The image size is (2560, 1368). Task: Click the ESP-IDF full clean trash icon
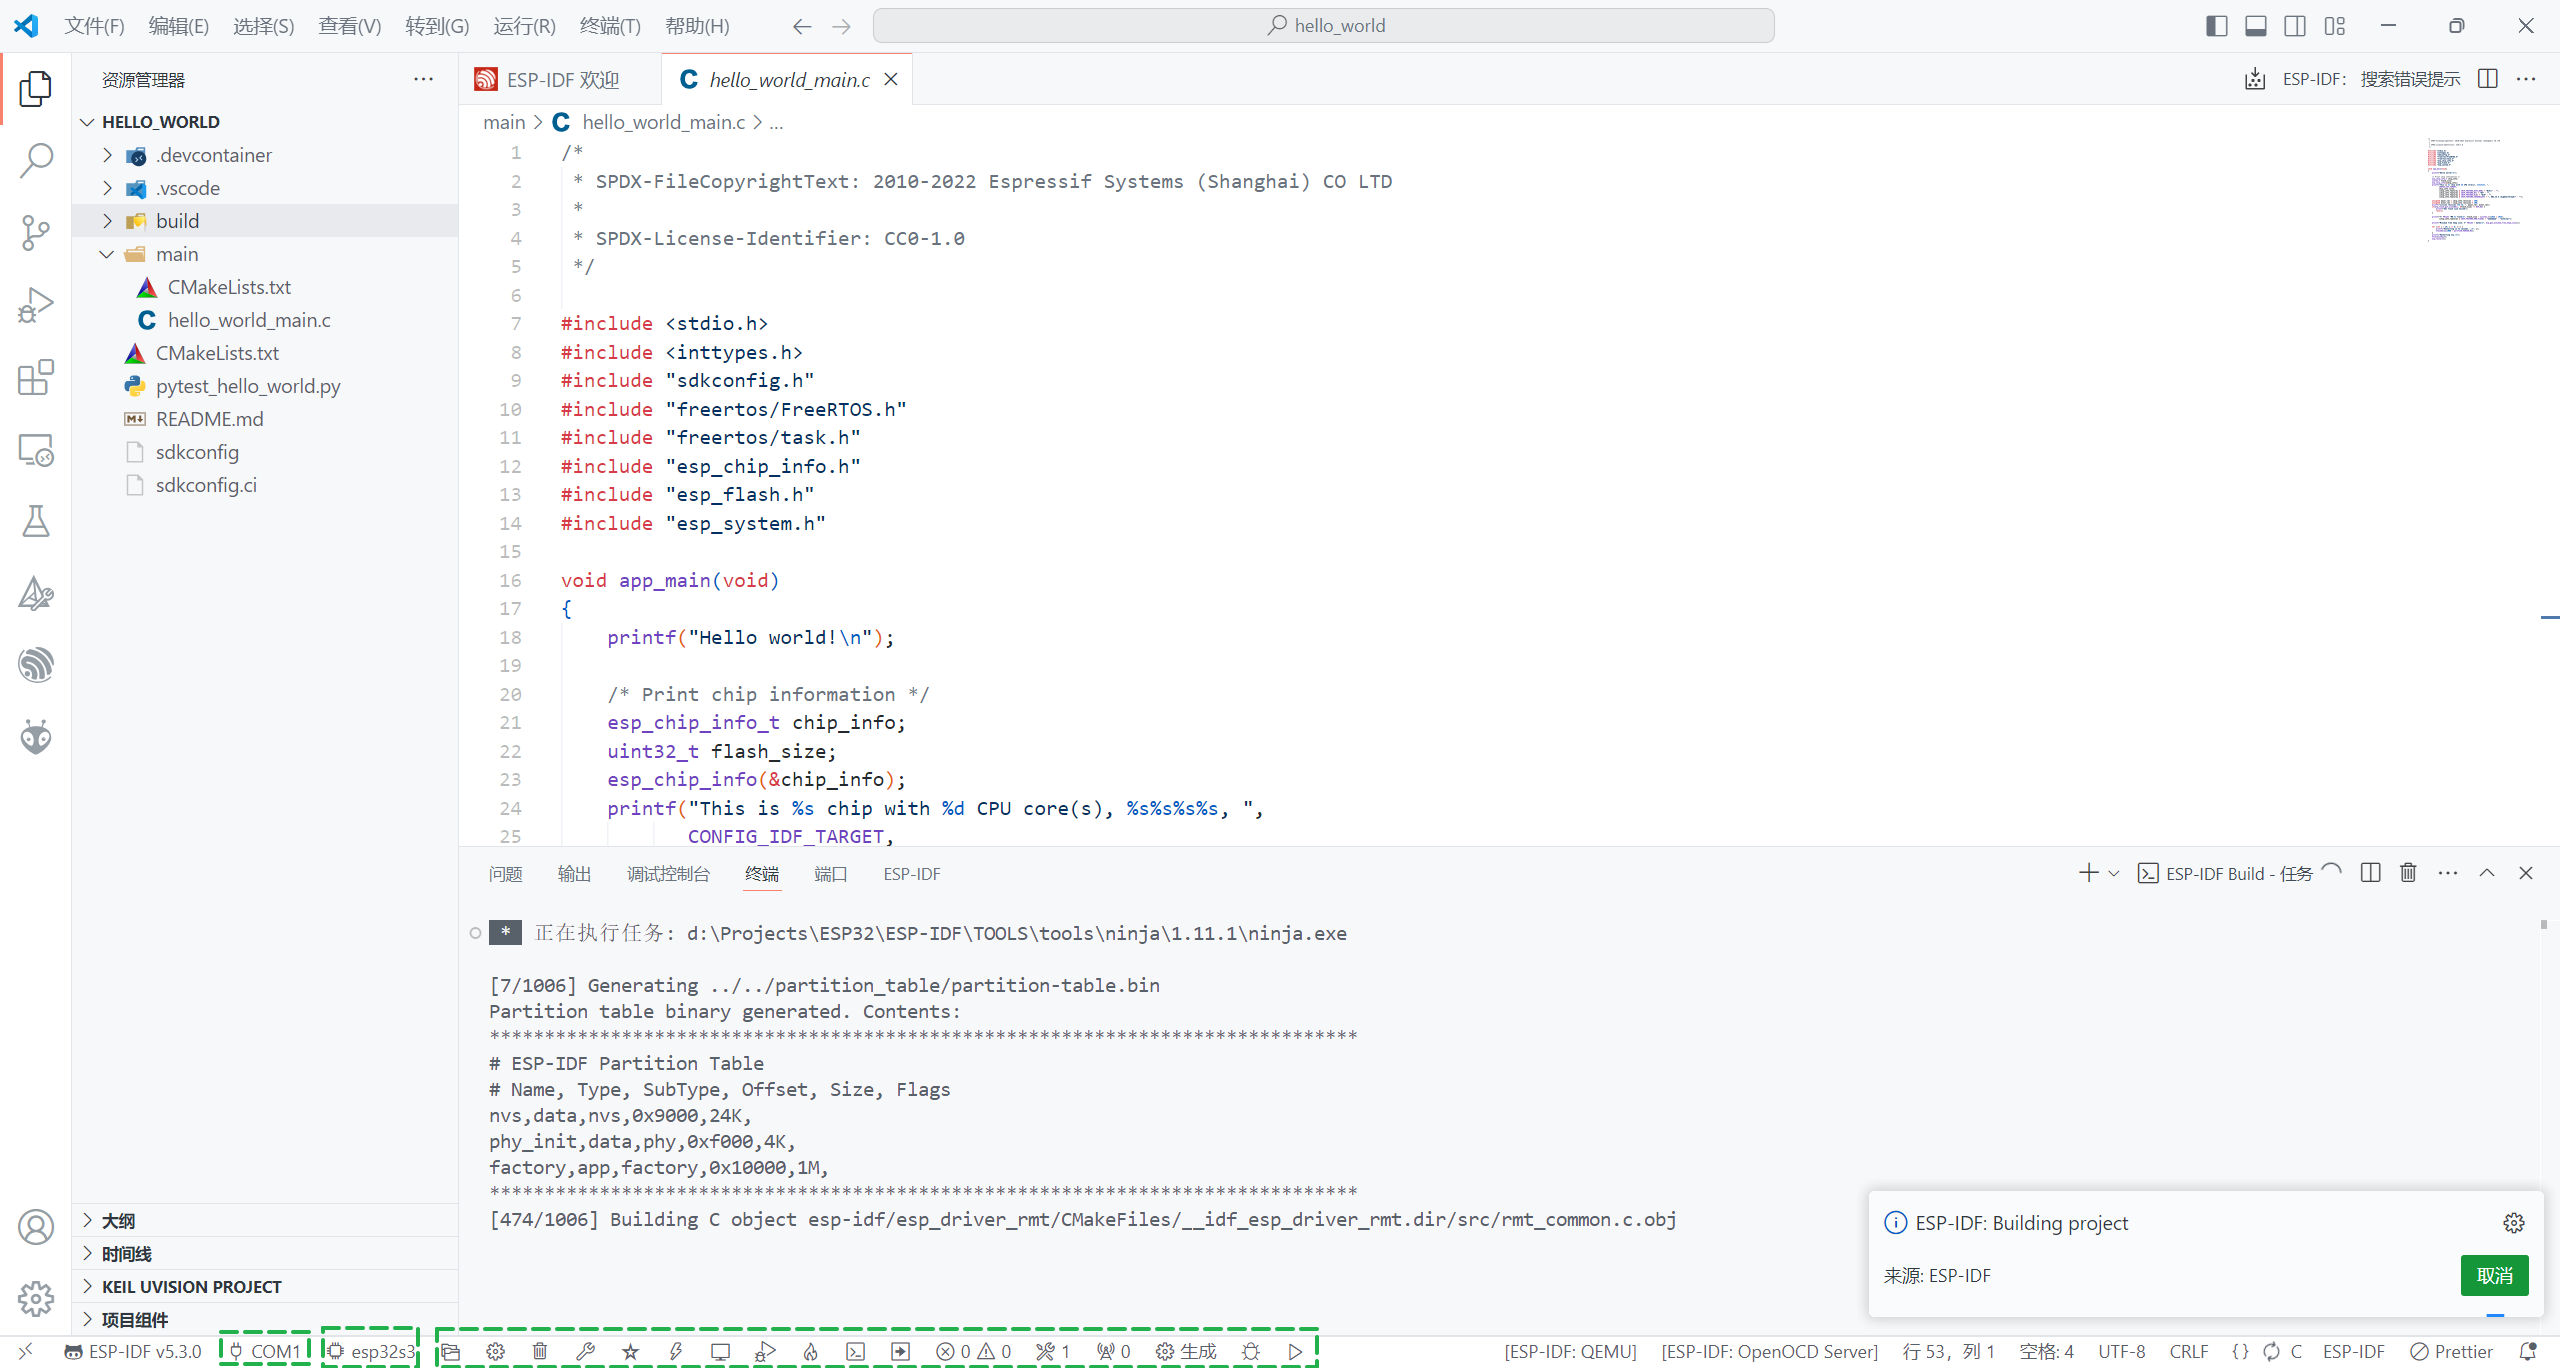540,1351
